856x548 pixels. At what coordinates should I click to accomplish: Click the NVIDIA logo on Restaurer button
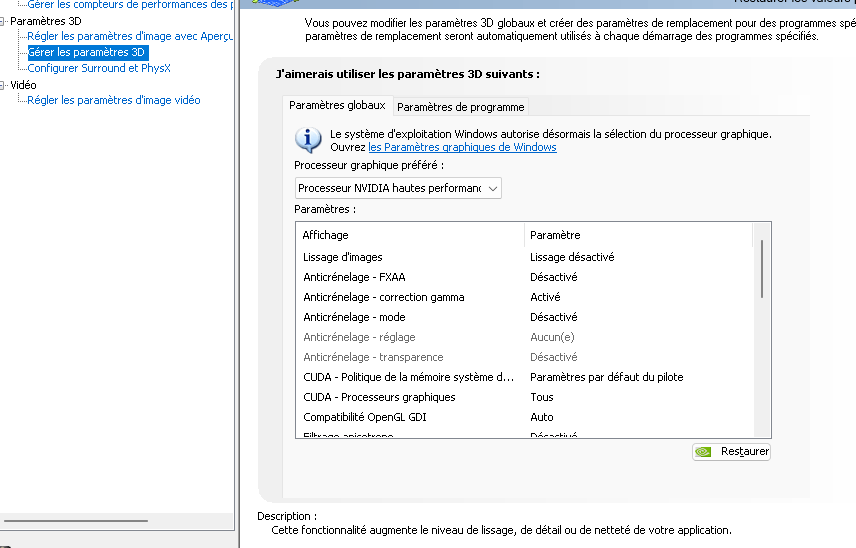pos(703,452)
